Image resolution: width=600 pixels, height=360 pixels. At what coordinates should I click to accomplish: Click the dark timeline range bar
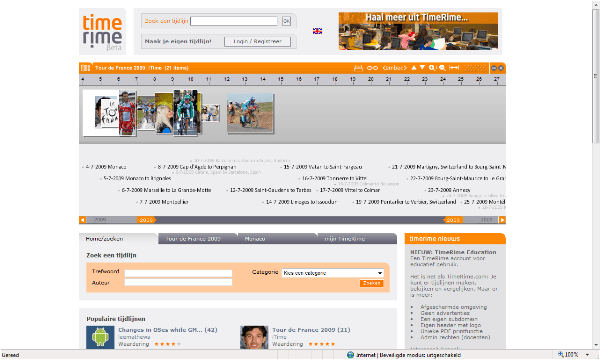click(x=299, y=220)
